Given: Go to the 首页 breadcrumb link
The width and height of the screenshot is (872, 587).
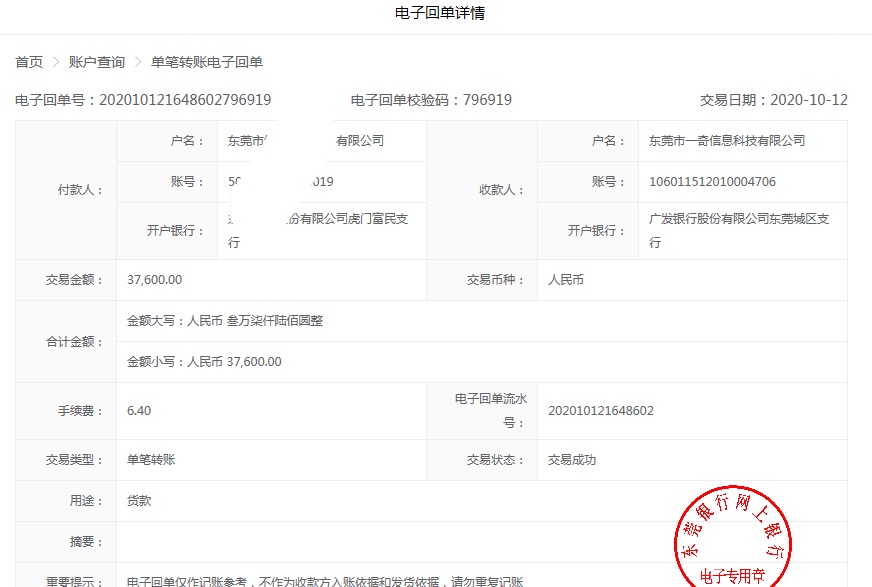Looking at the screenshot, I should pyautogui.click(x=29, y=62).
